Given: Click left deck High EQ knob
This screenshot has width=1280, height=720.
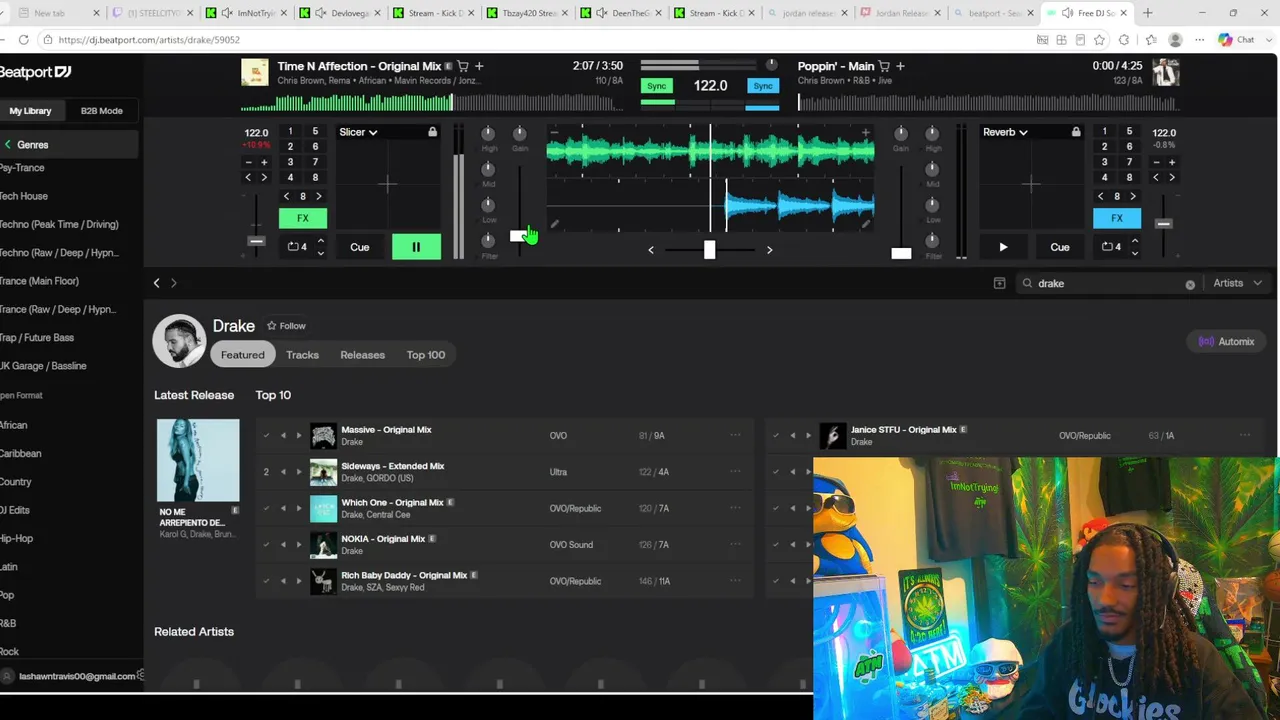Looking at the screenshot, I should click(x=488, y=133).
